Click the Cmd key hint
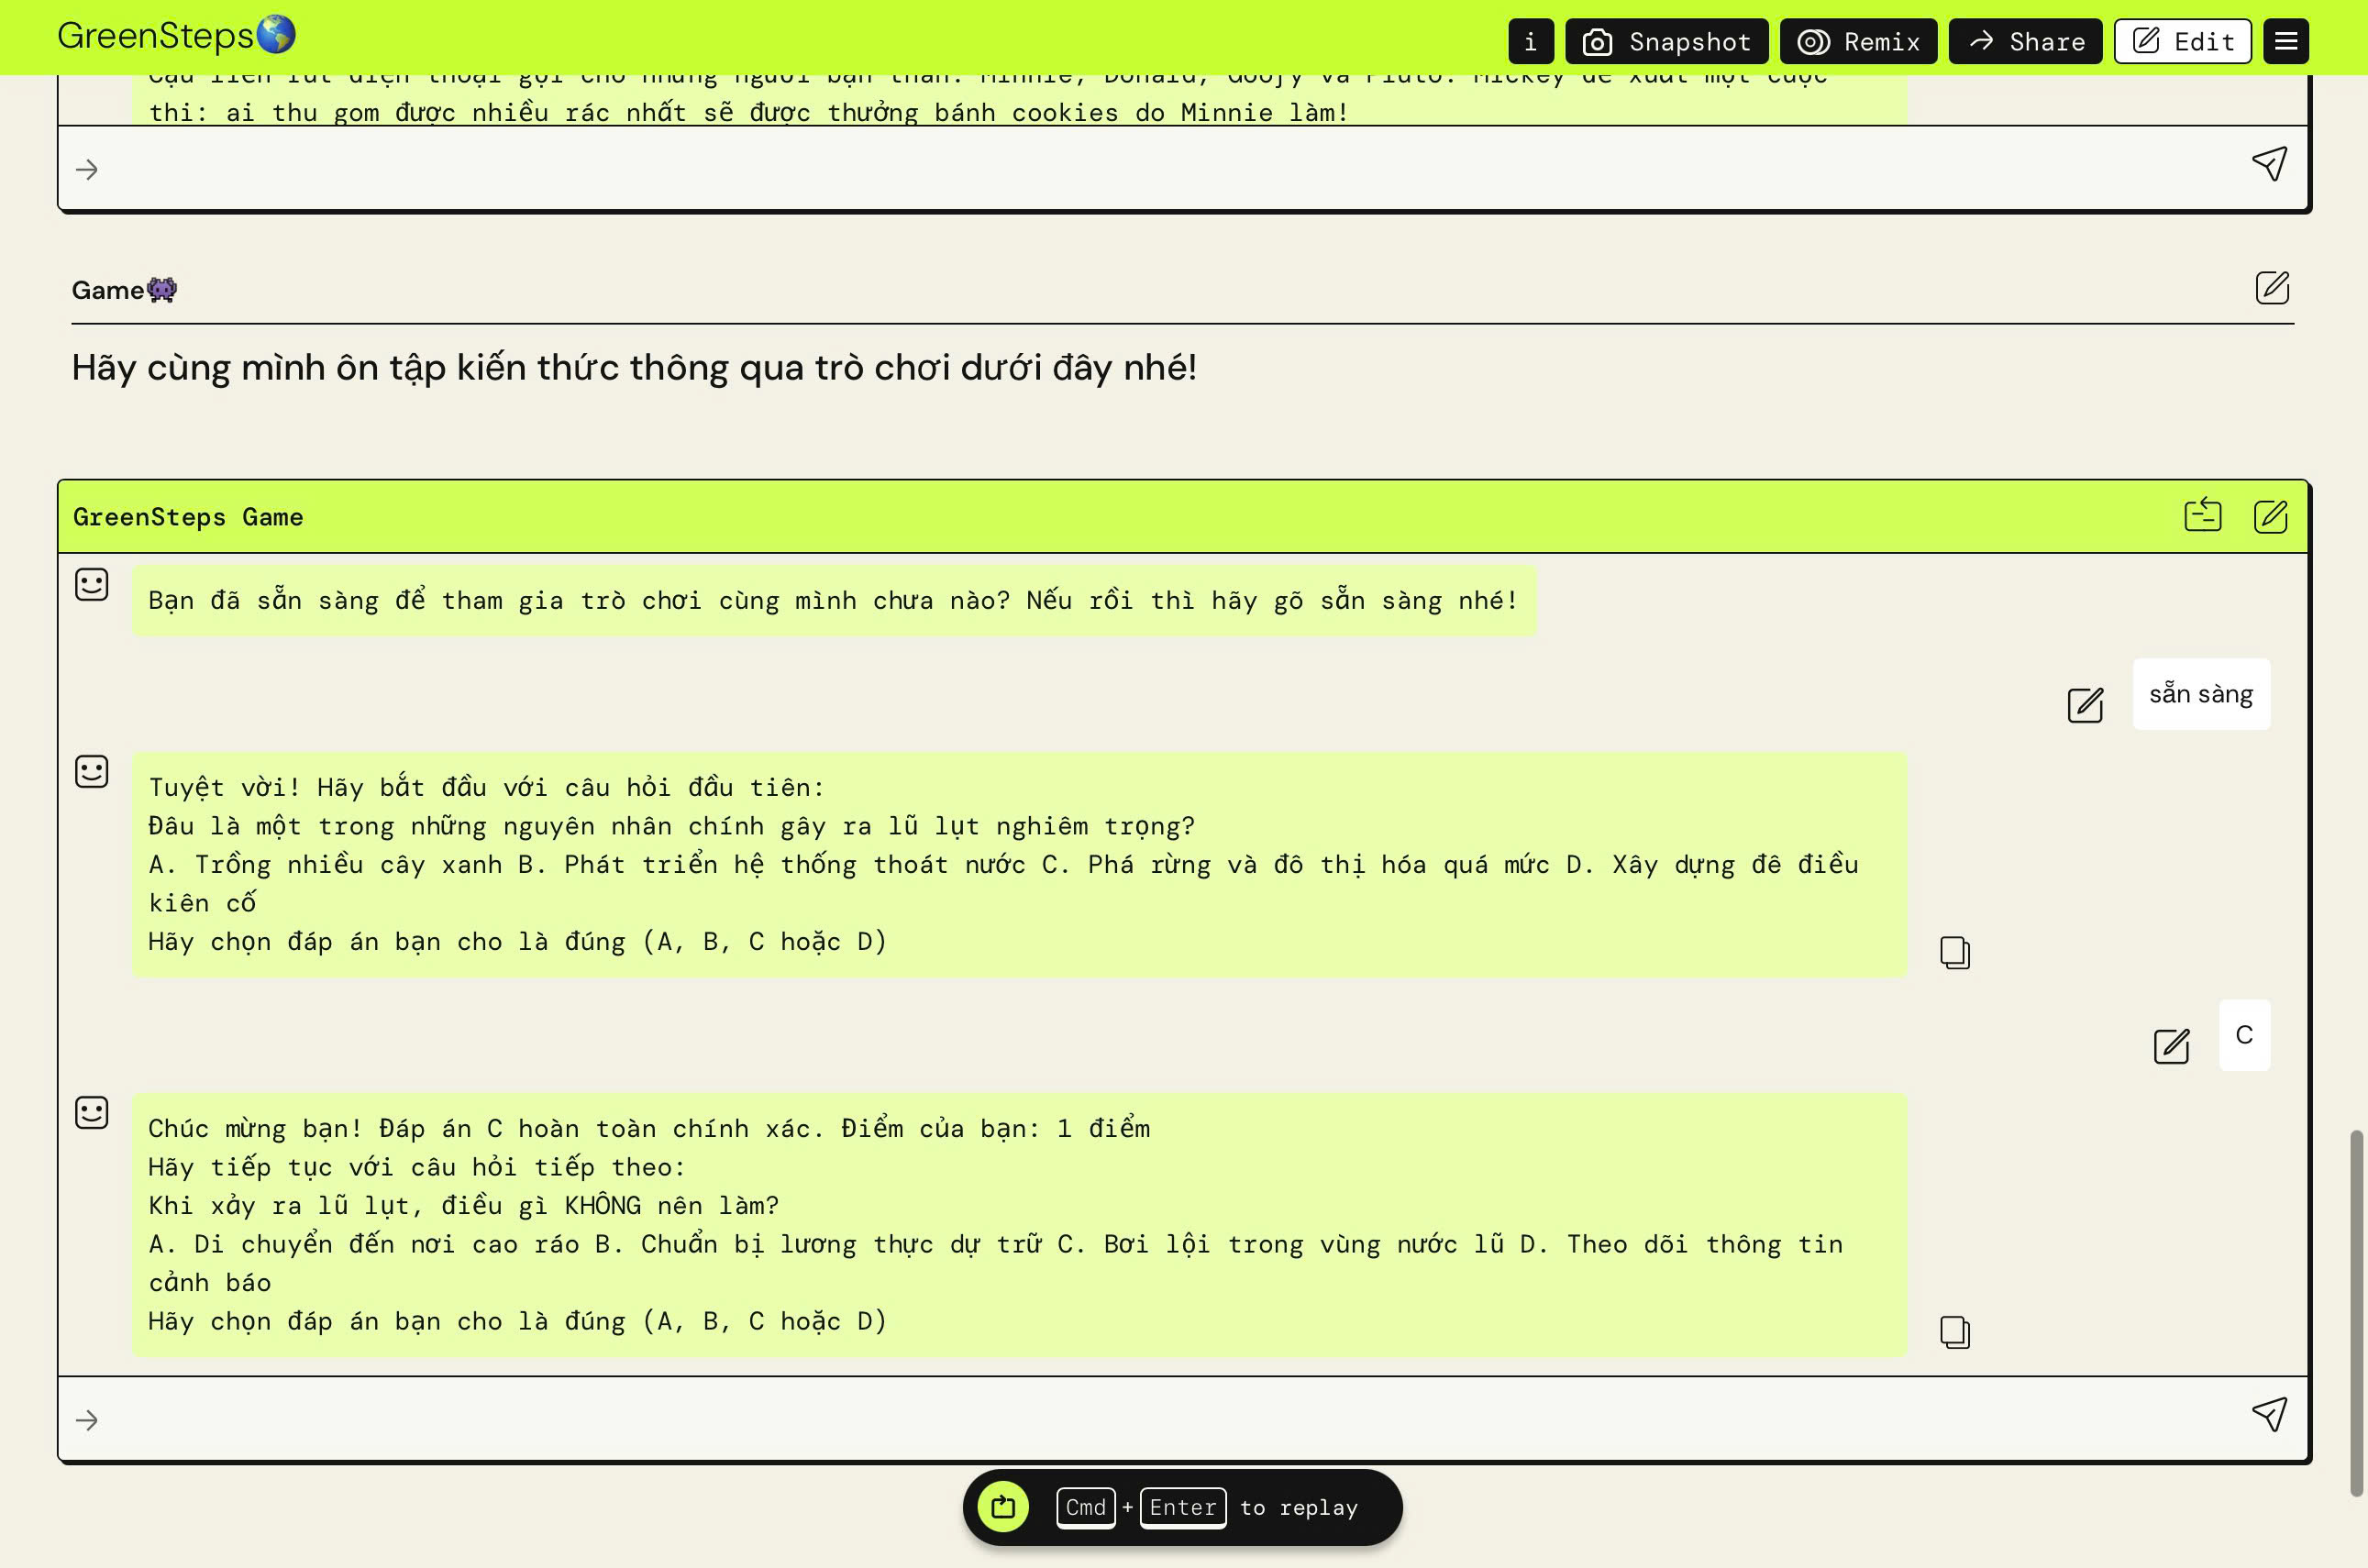The width and height of the screenshot is (2368, 1568). [1086, 1507]
